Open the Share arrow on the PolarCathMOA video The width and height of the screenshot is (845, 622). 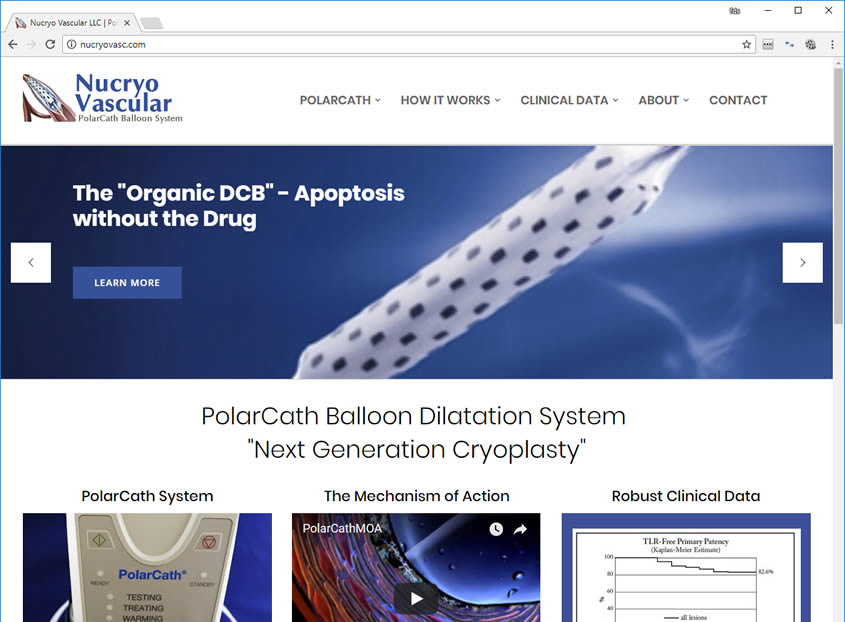pyautogui.click(x=518, y=530)
